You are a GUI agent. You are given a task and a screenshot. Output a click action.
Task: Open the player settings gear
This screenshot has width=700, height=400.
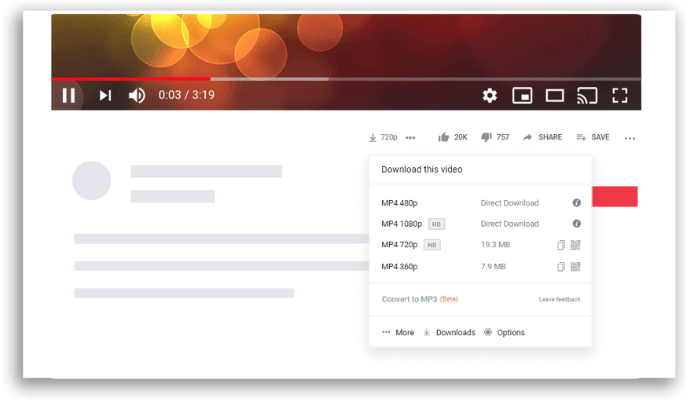coord(490,95)
